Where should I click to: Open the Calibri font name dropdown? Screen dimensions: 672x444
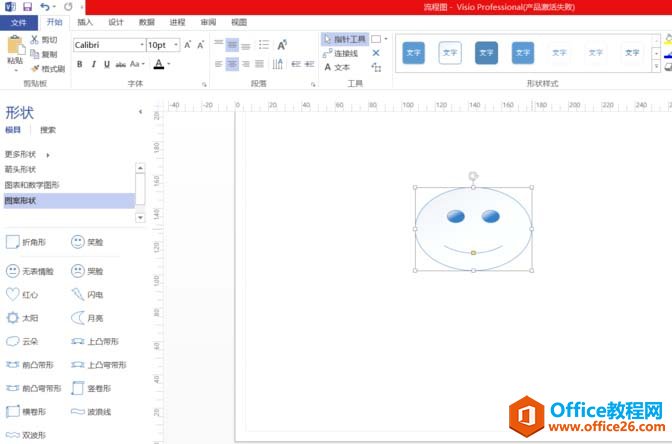pos(142,45)
